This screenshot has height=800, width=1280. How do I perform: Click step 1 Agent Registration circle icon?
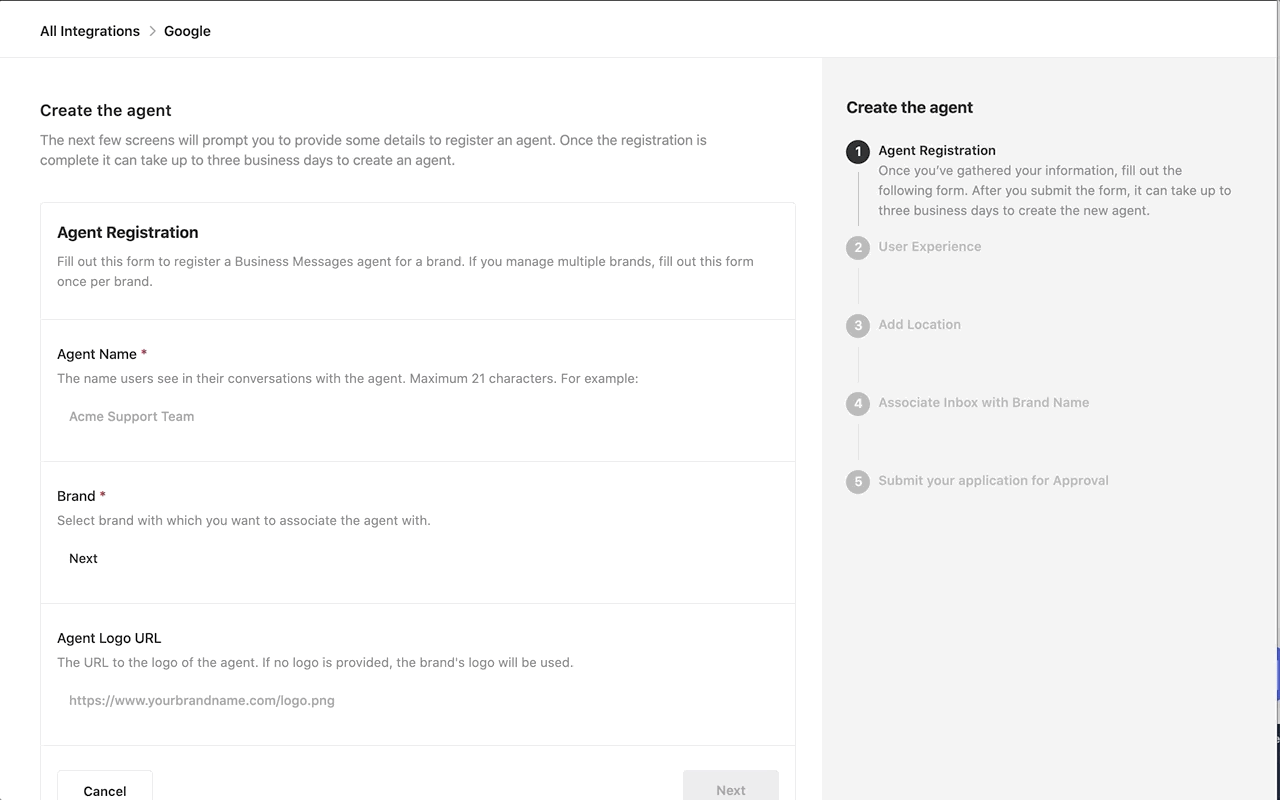[x=857, y=152]
